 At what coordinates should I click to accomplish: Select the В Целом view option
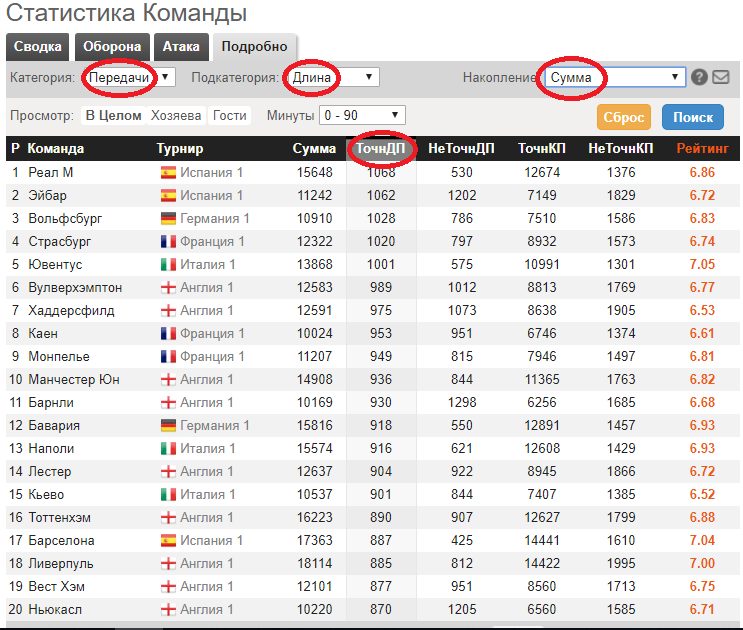(113, 115)
